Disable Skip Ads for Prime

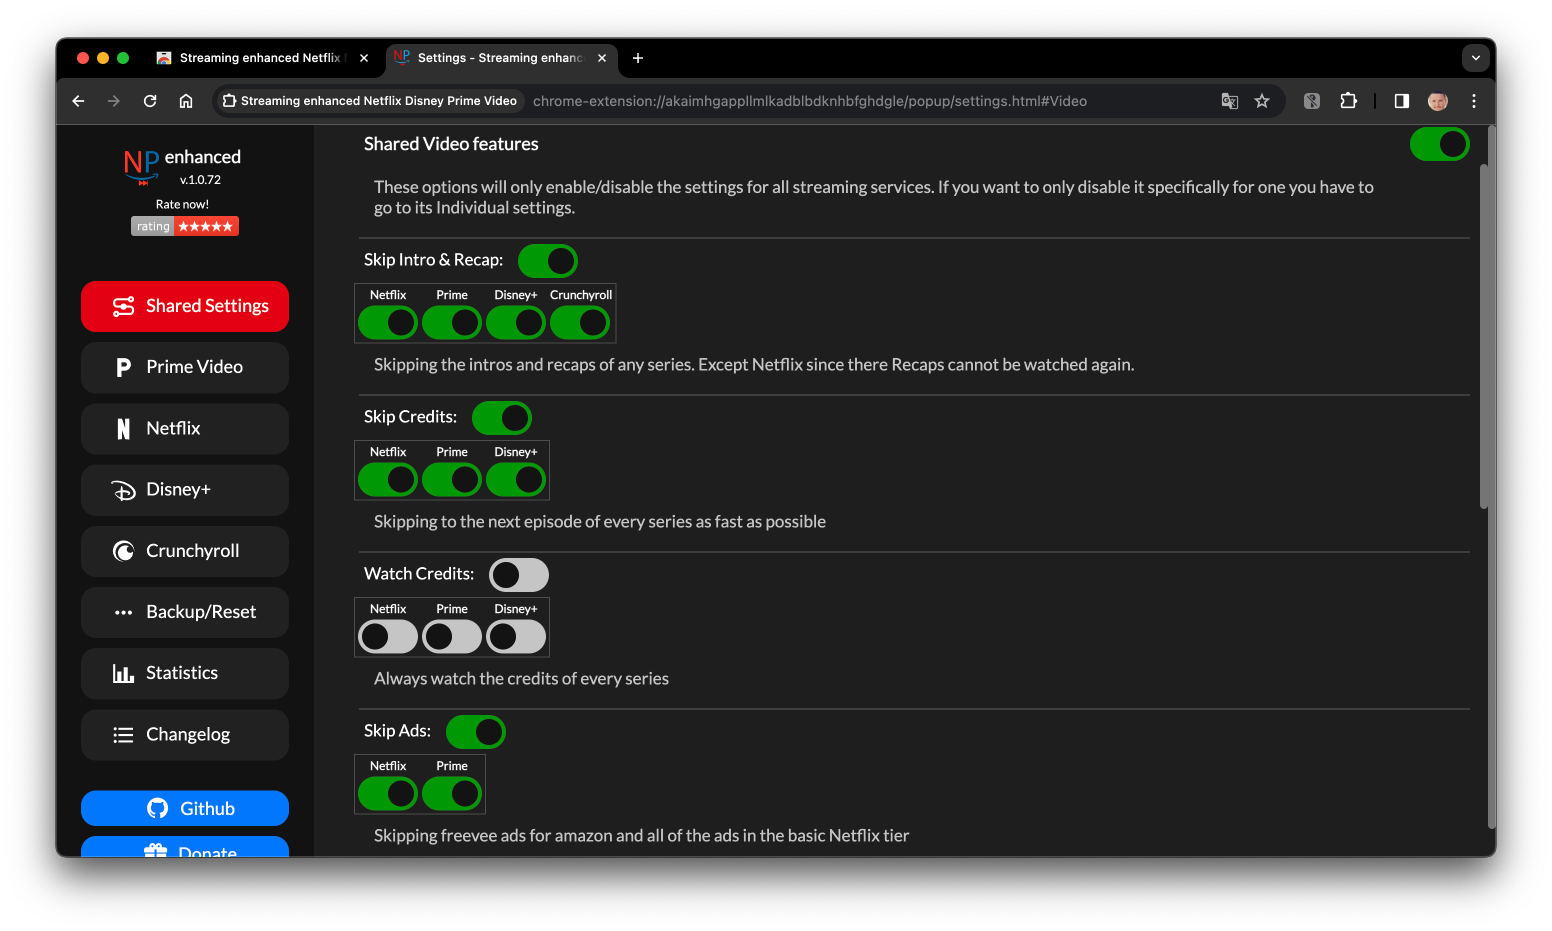(x=452, y=794)
